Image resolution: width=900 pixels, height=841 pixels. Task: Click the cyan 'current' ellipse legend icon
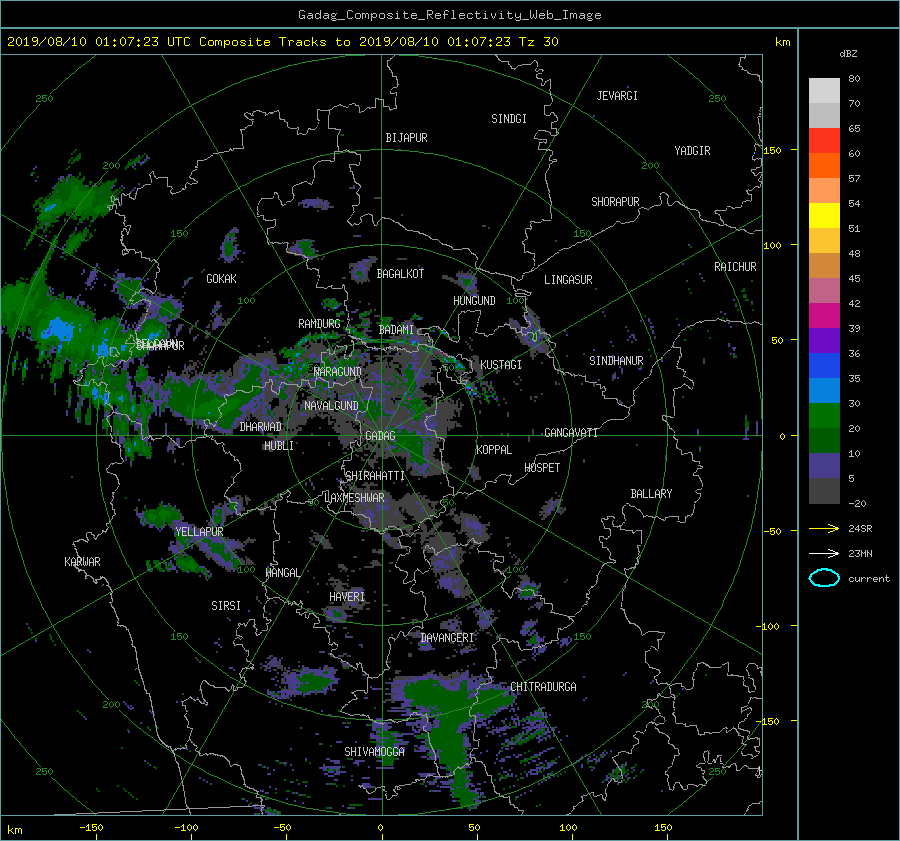tap(824, 578)
